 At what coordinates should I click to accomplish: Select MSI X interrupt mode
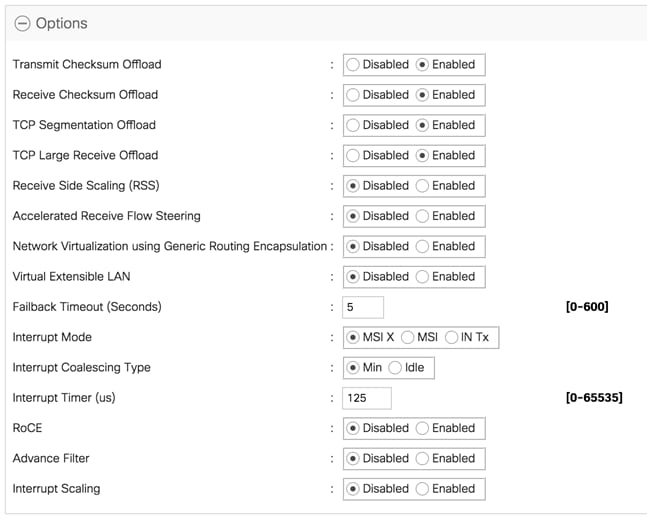click(x=353, y=337)
